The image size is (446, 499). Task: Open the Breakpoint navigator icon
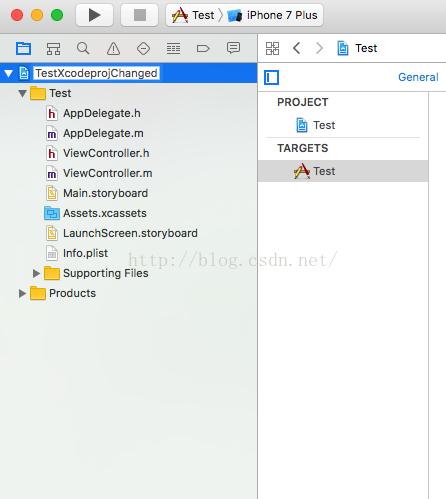(203, 49)
